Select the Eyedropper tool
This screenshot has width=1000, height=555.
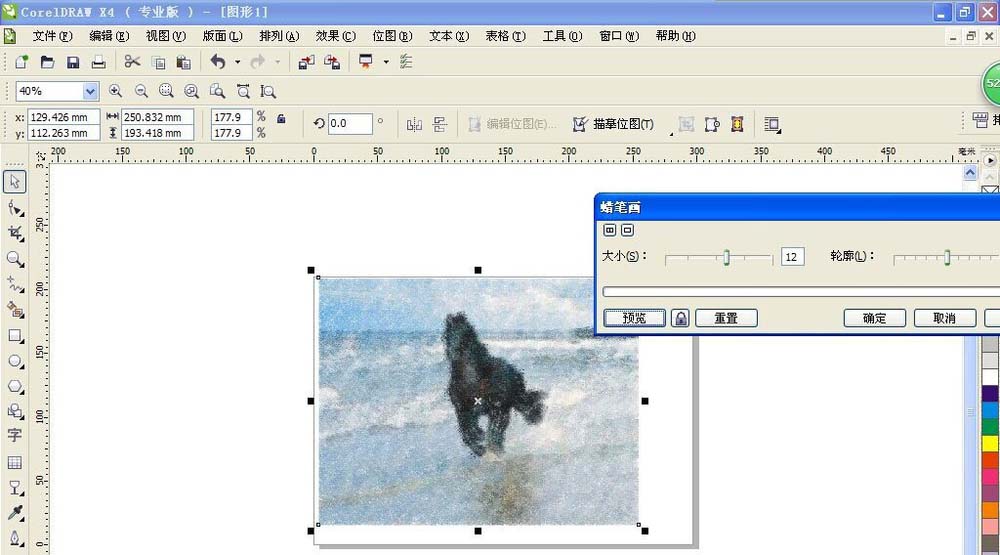tap(15, 513)
